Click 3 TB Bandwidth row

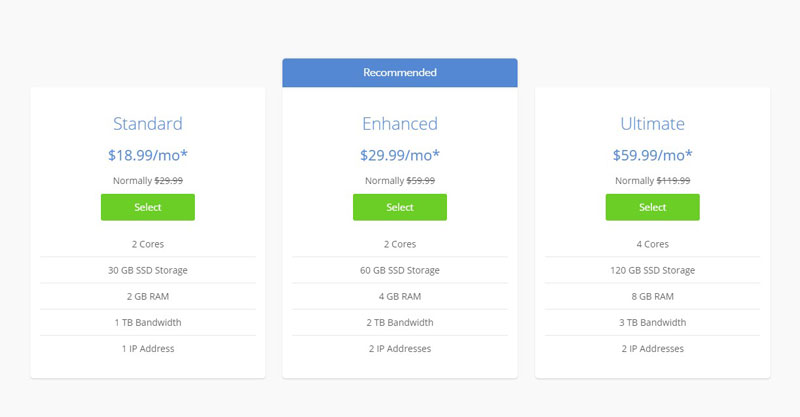[652, 322]
